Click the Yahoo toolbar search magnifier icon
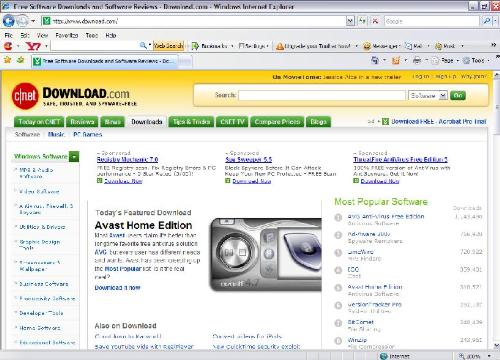This screenshot has width=500, height=360. (143, 45)
